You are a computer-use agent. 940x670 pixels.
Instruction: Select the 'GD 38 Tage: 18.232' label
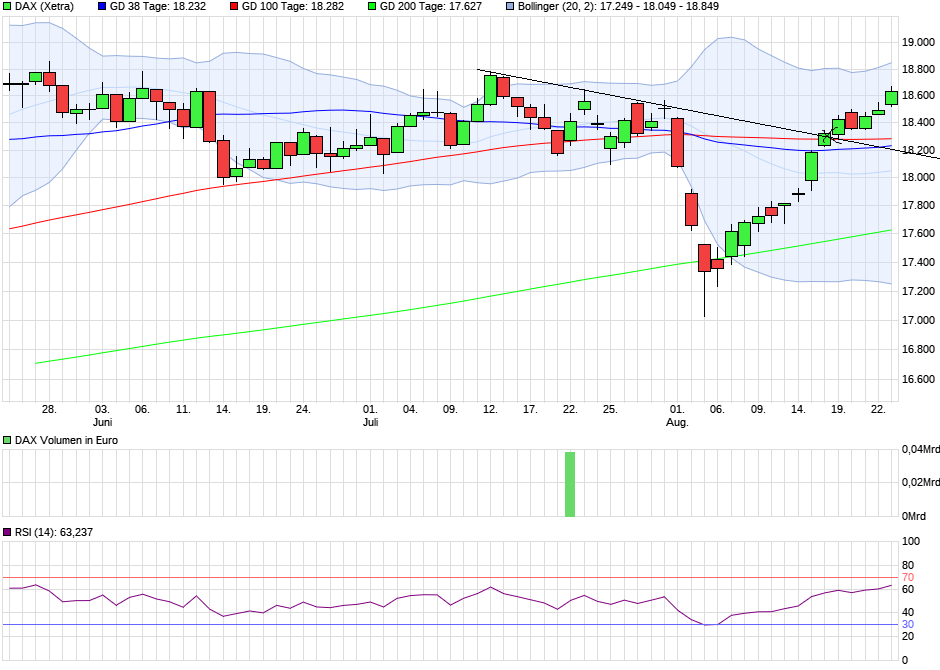coord(158,7)
